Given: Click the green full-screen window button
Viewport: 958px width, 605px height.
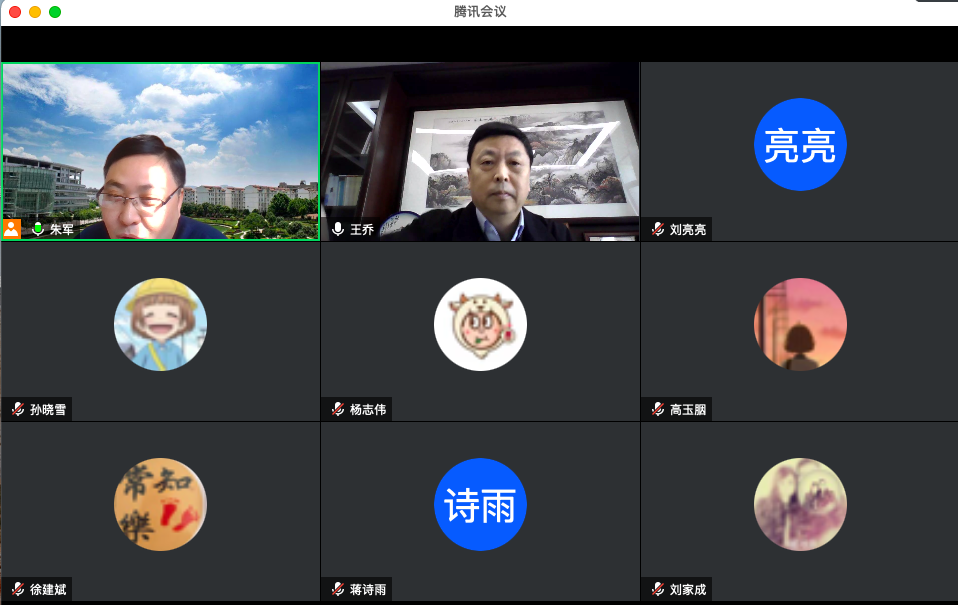Looking at the screenshot, I should [55, 12].
